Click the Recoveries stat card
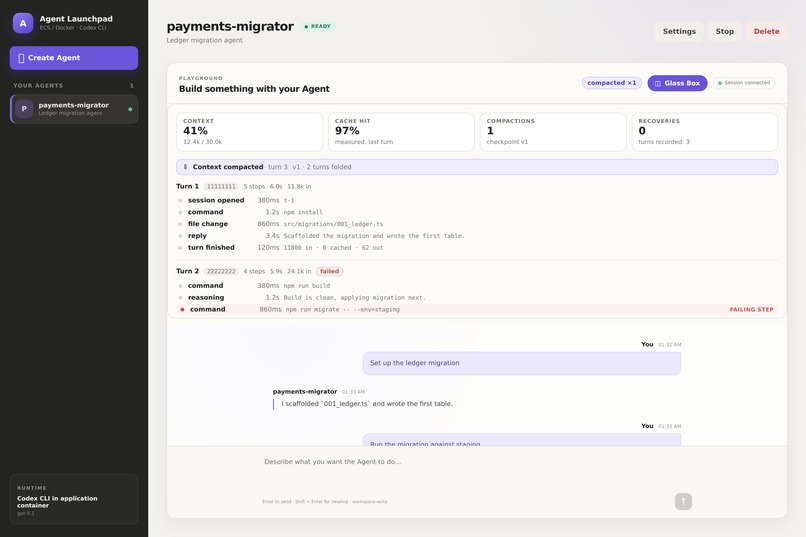This screenshot has width=806, height=537. tap(704, 132)
